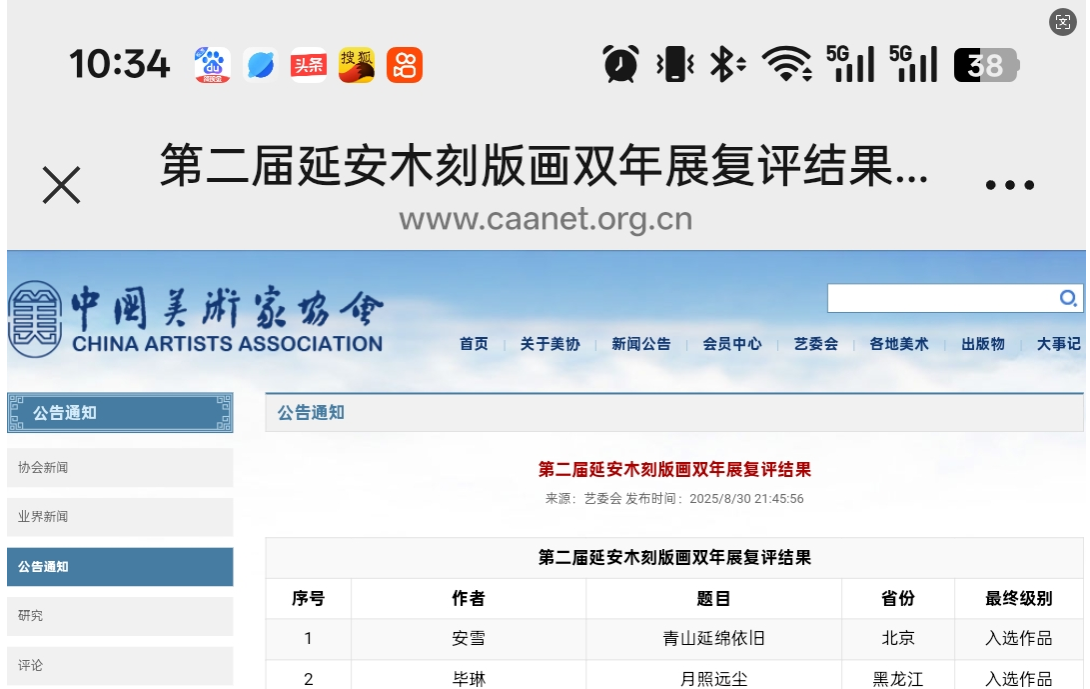
Task: Click the search magnifier icon
Action: pyautogui.click(x=1067, y=298)
